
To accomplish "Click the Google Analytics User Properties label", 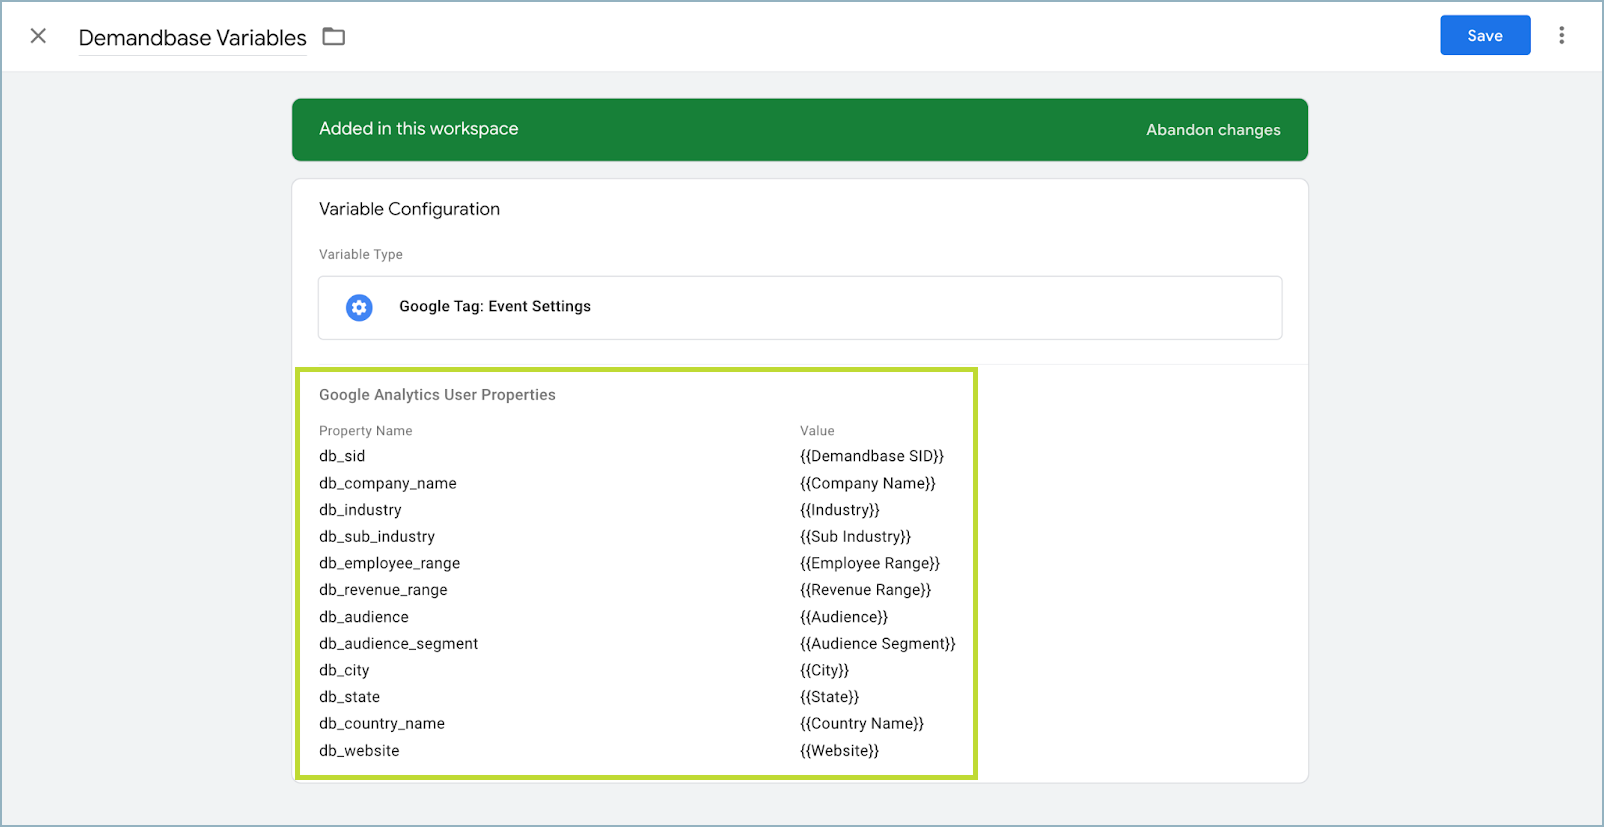I will (437, 395).
